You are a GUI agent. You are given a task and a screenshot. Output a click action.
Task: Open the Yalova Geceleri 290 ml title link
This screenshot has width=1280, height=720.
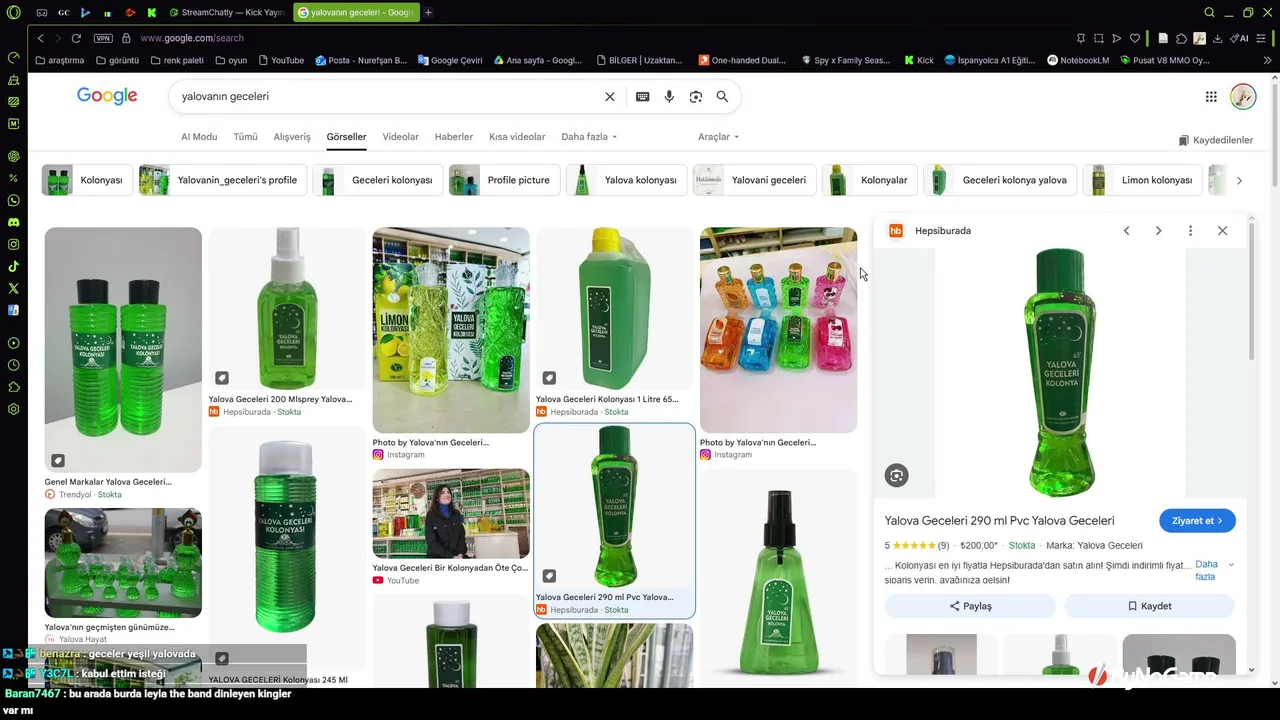[x=999, y=521]
